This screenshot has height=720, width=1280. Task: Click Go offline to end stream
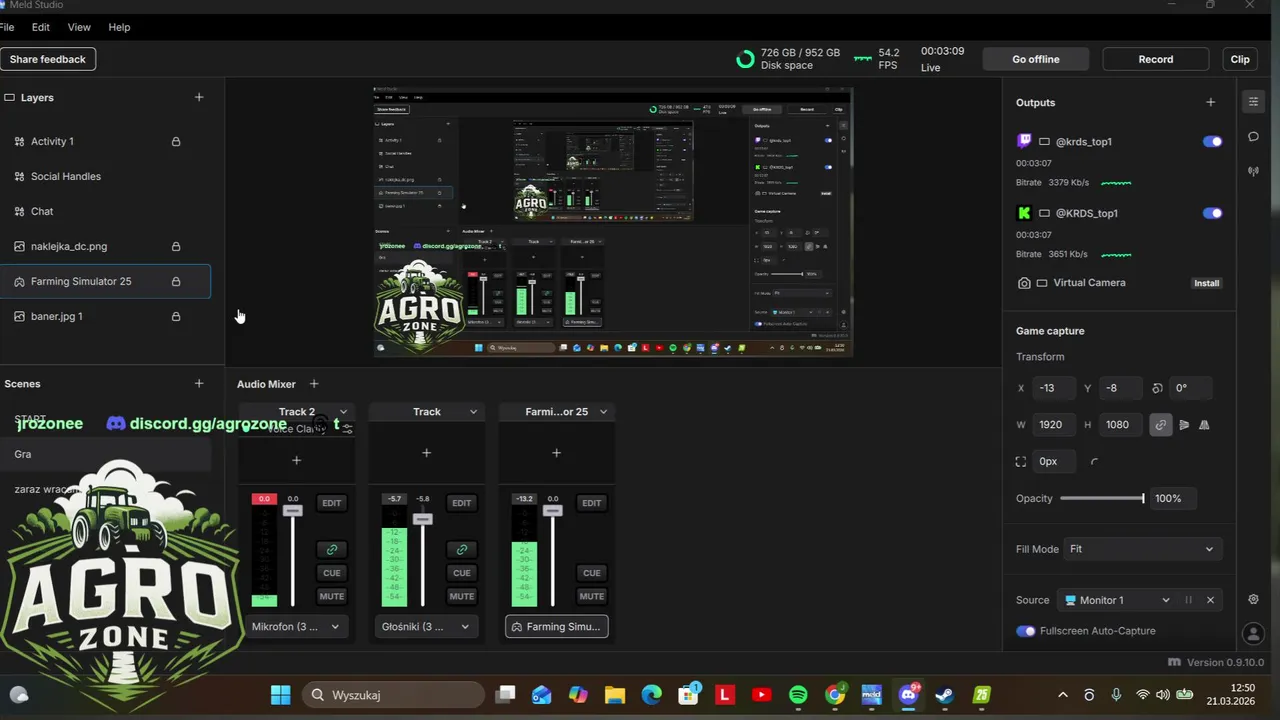(1036, 59)
